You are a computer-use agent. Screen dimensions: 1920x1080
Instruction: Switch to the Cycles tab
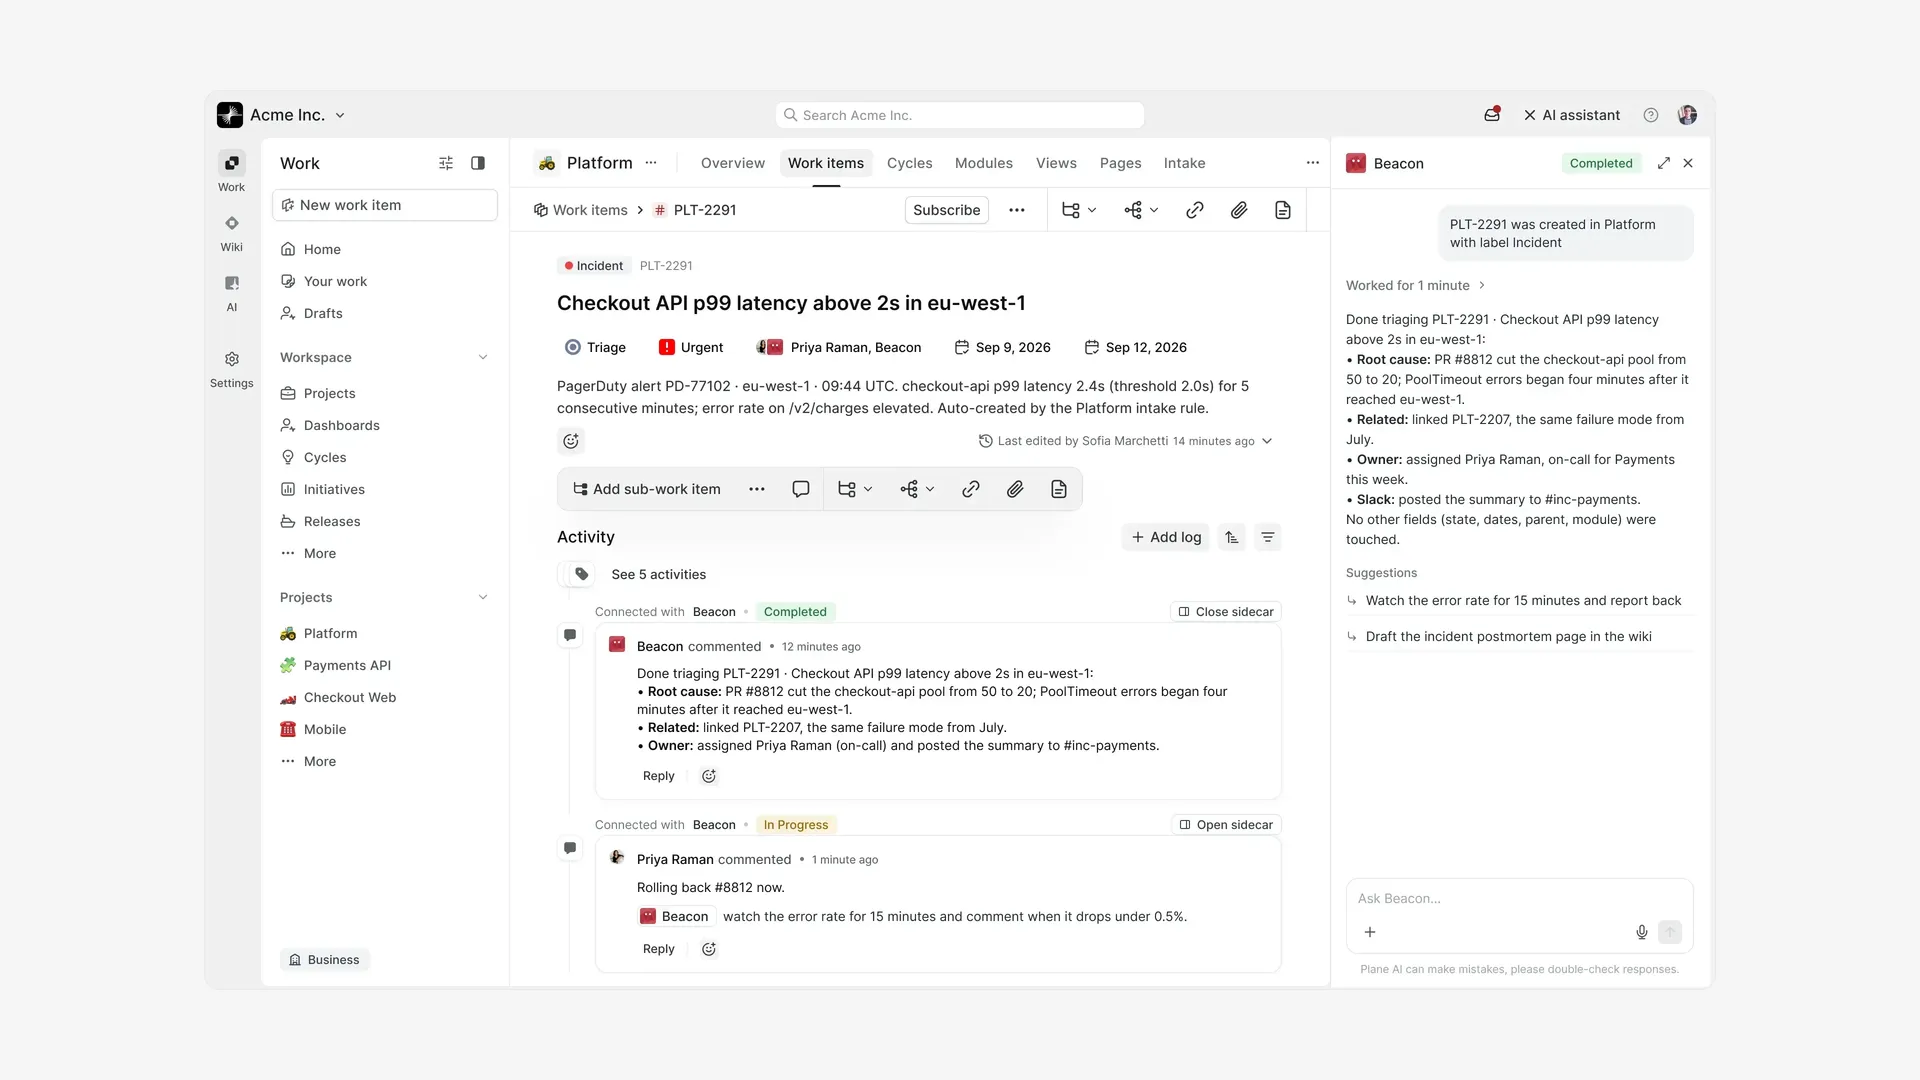(909, 163)
